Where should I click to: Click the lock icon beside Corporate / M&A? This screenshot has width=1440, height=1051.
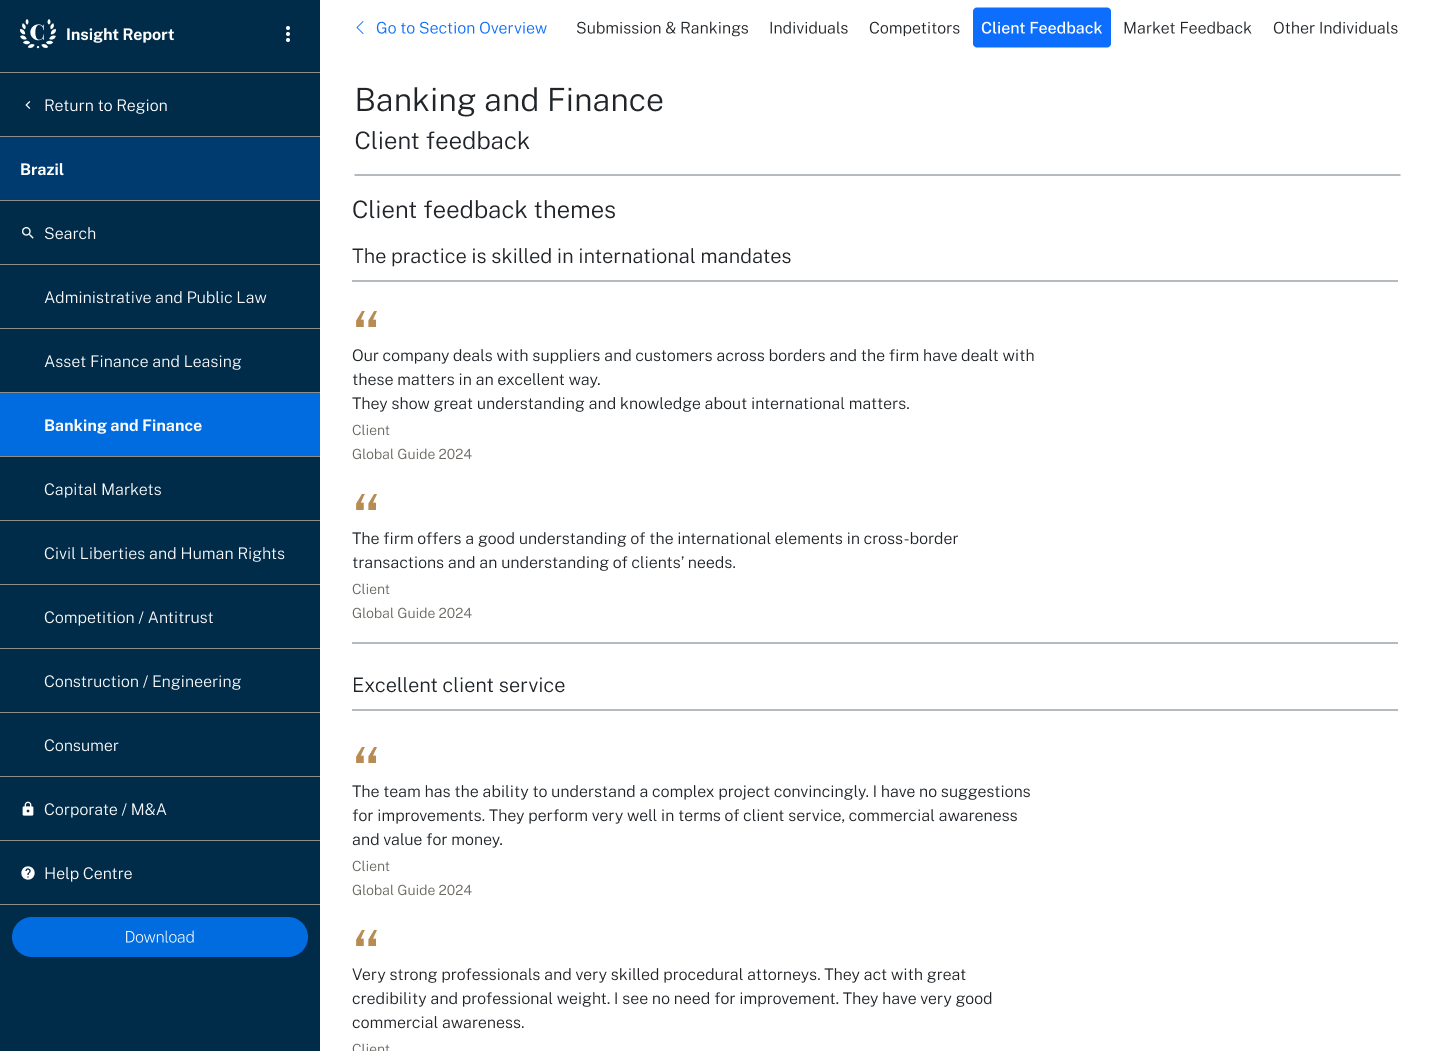coord(28,808)
